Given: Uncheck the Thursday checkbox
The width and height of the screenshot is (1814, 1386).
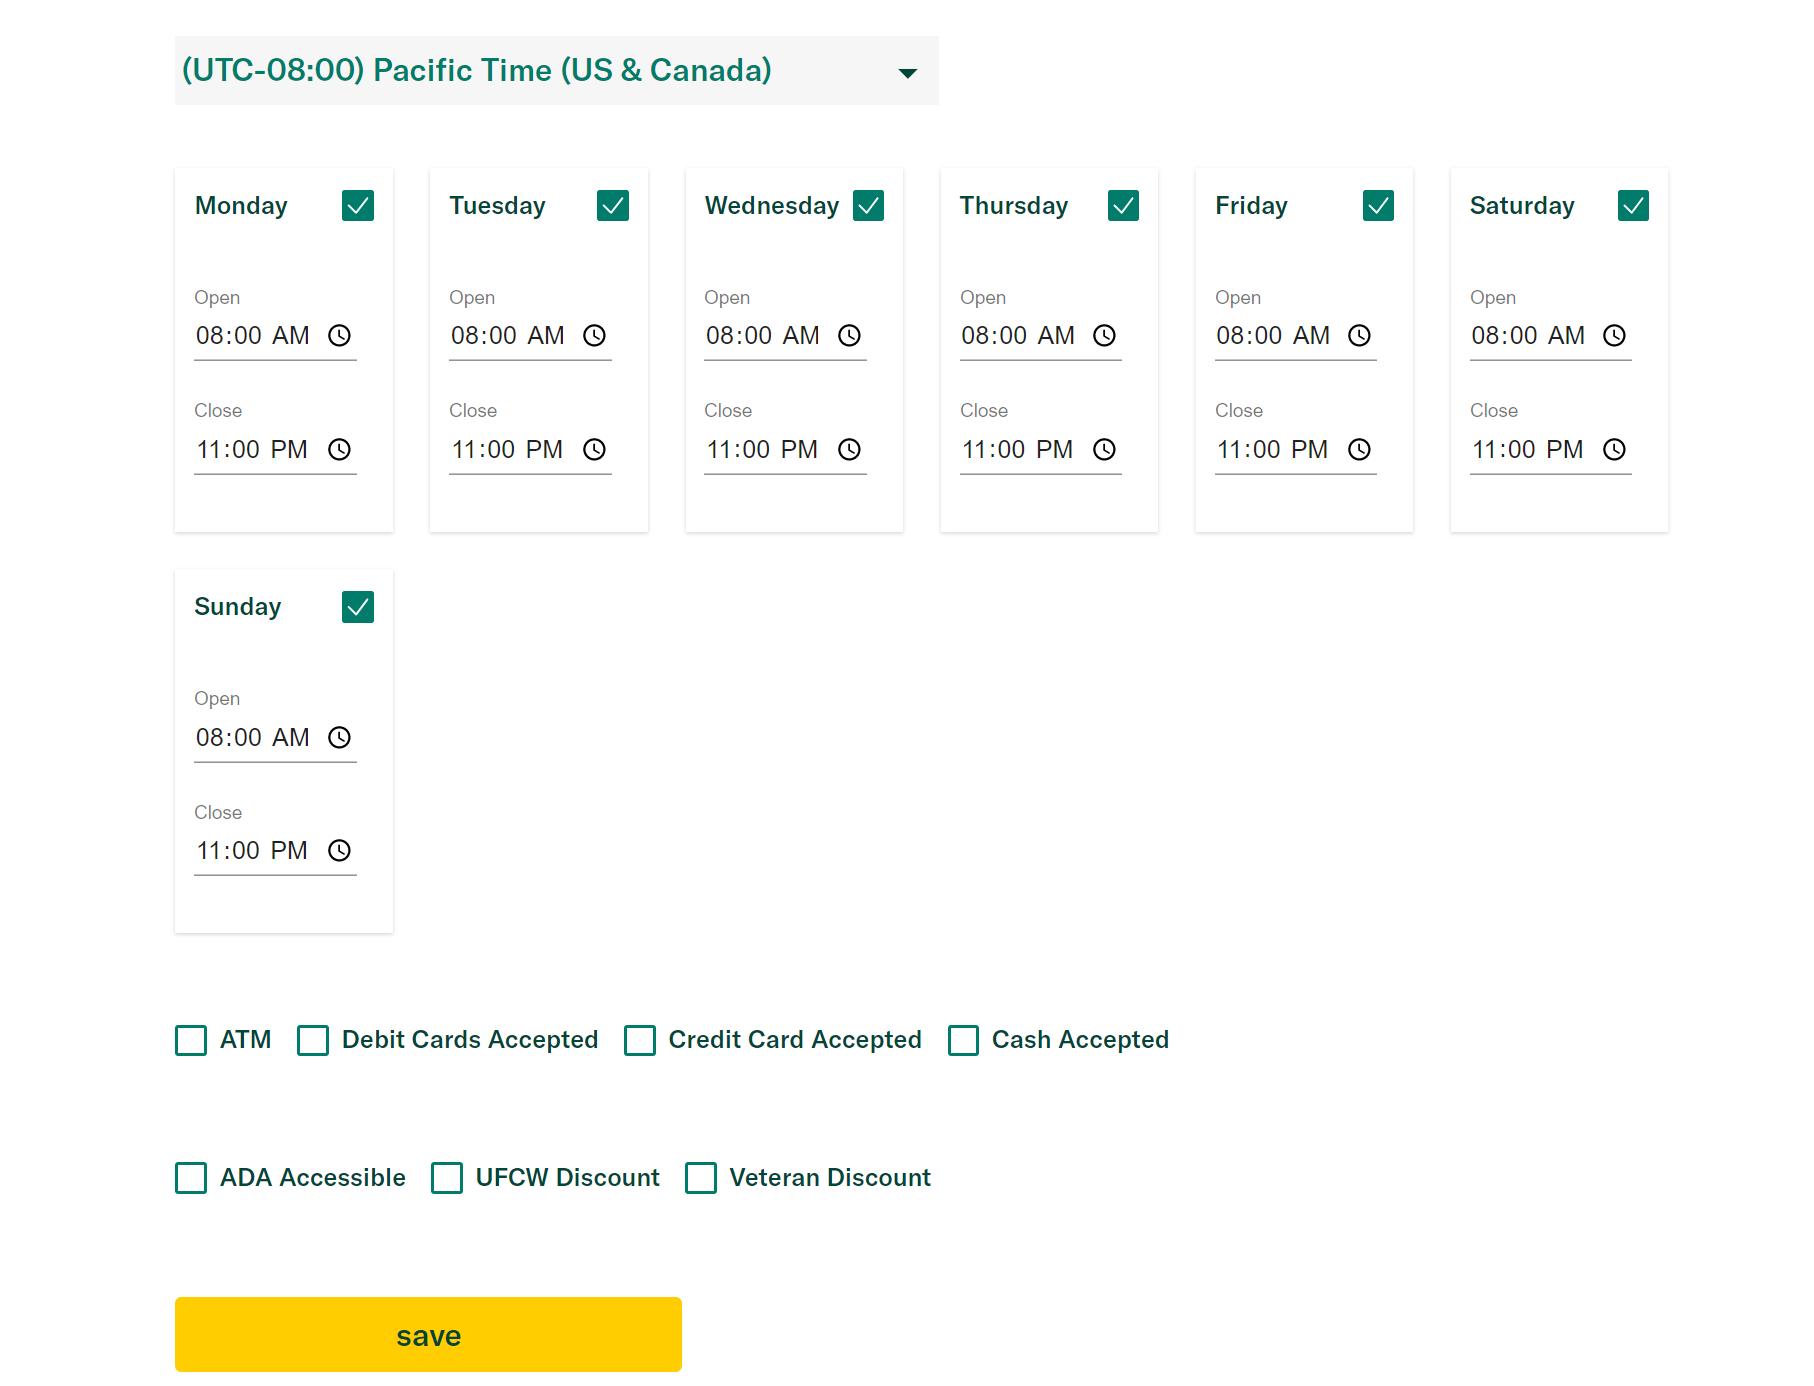Looking at the screenshot, I should [x=1124, y=205].
